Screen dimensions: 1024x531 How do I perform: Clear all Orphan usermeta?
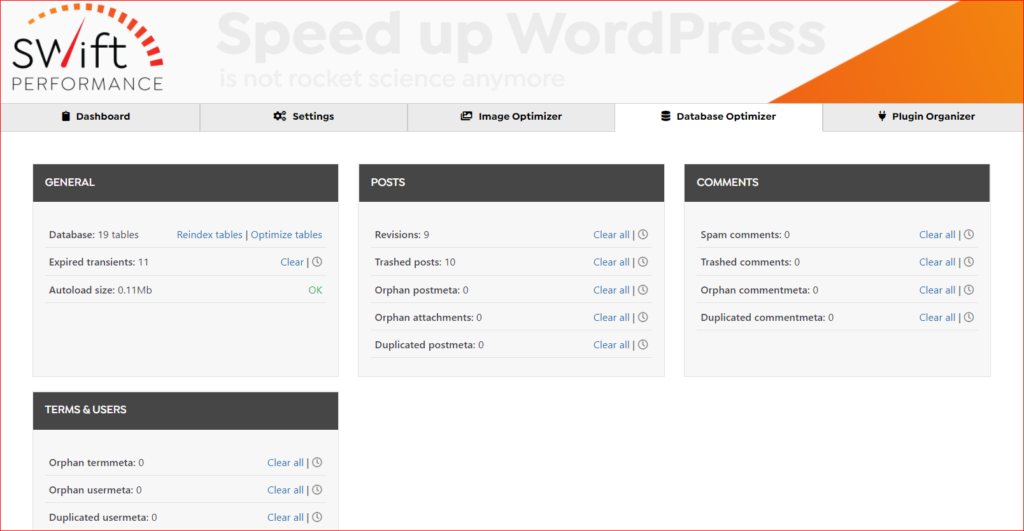coord(285,490)
